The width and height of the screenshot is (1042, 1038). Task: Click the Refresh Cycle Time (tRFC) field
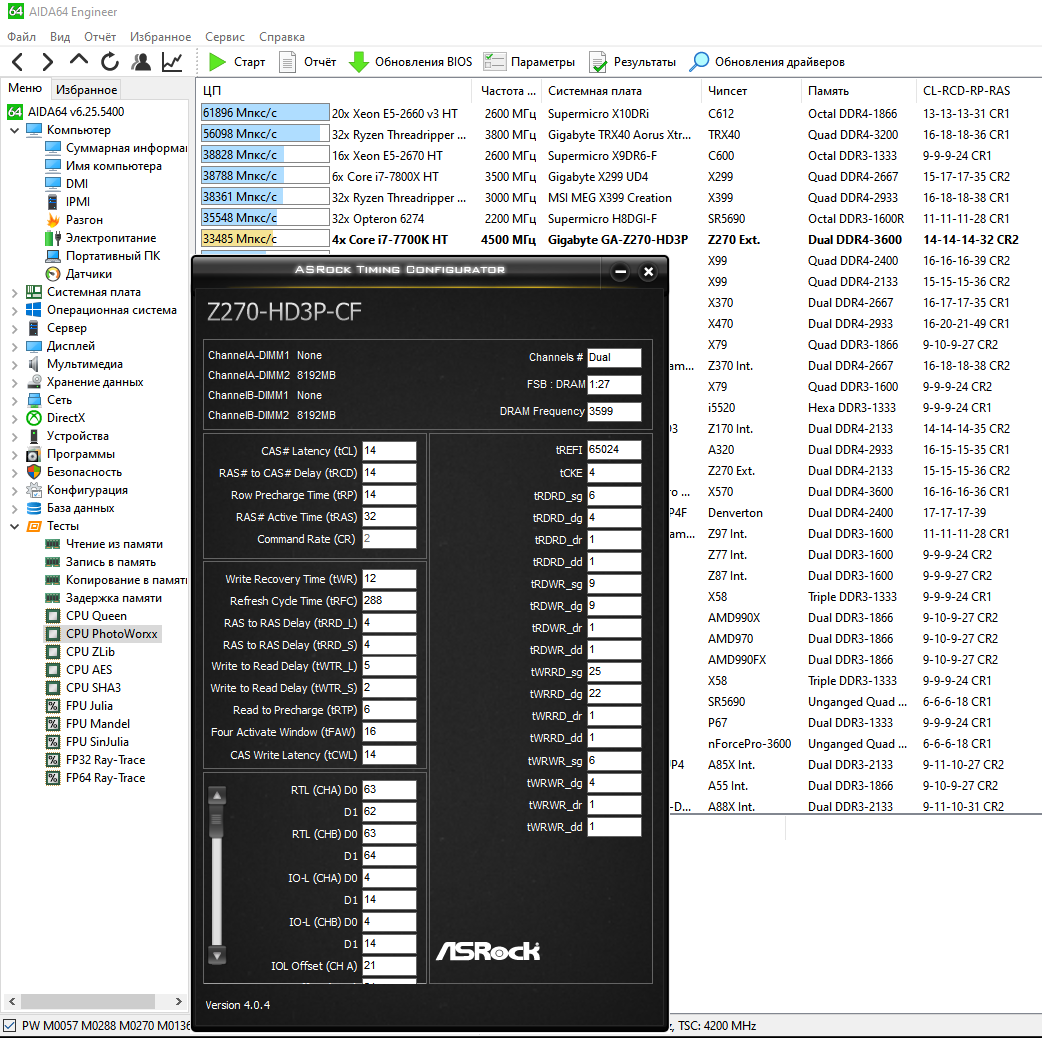[x=389, y=601]
